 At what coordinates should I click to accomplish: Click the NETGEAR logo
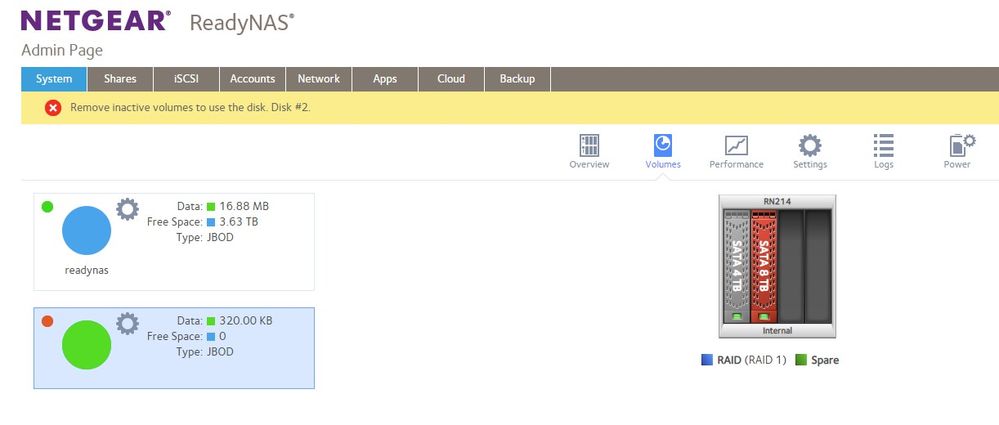[96, 20]
